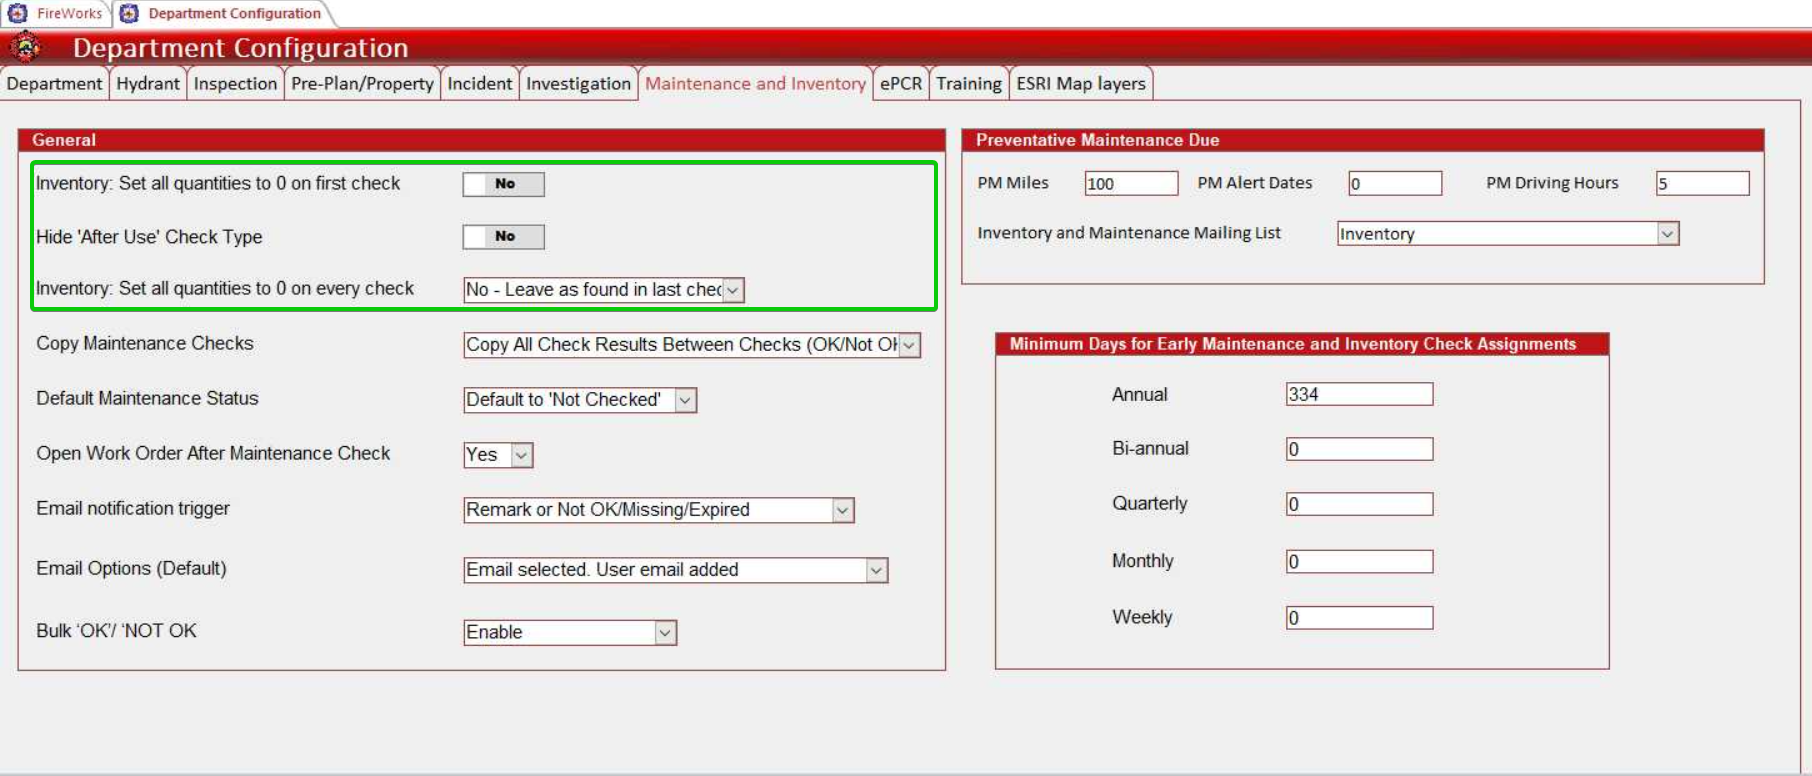The image size is (1812, 776).
Task: Open the Bulk OK/NOT OK dropdown
Action: [x=665, y=633]
